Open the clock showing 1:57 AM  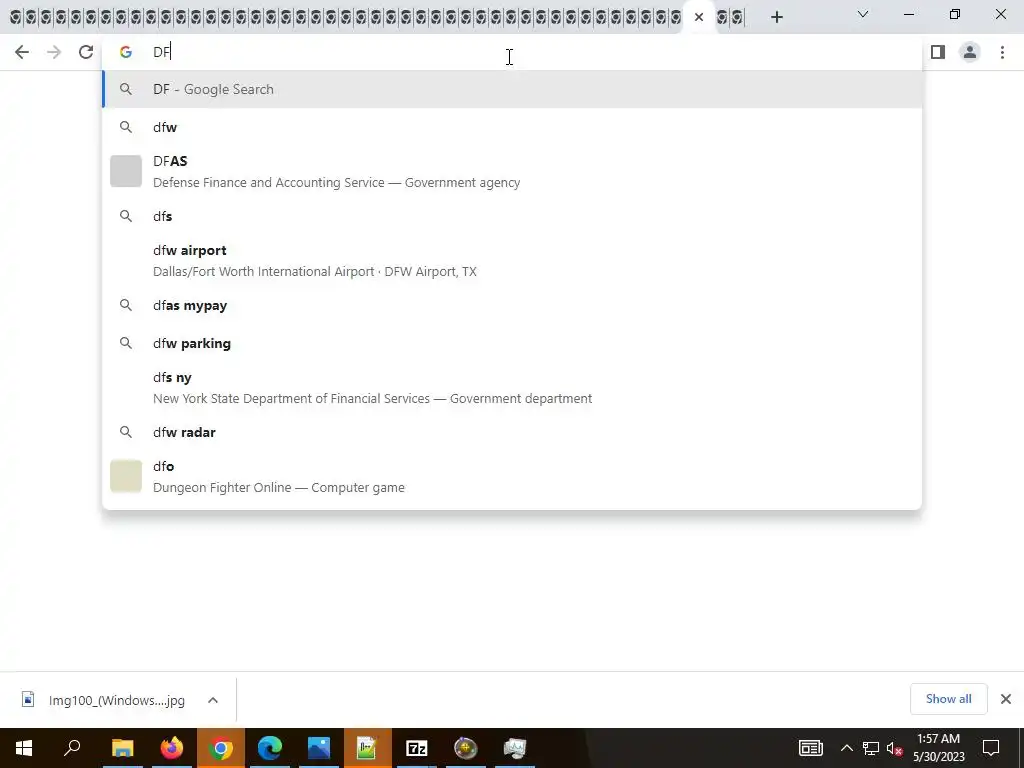(x=938, y=748)
